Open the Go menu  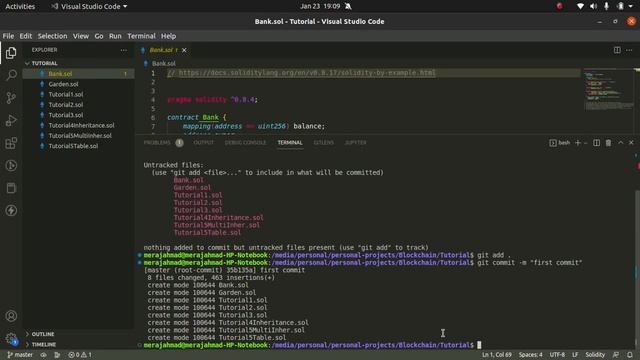pos(99,36)
